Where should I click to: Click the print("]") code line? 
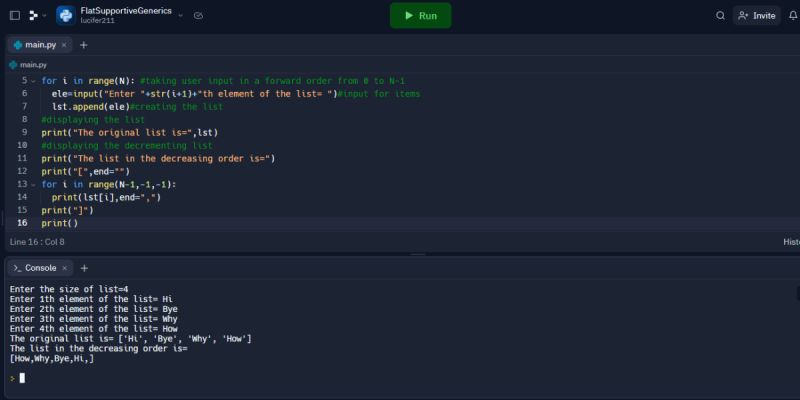67,210
